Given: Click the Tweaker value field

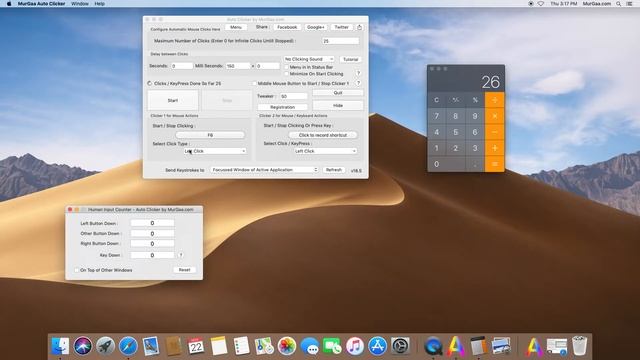Looking at the screenshot, I should pos(293,96).
